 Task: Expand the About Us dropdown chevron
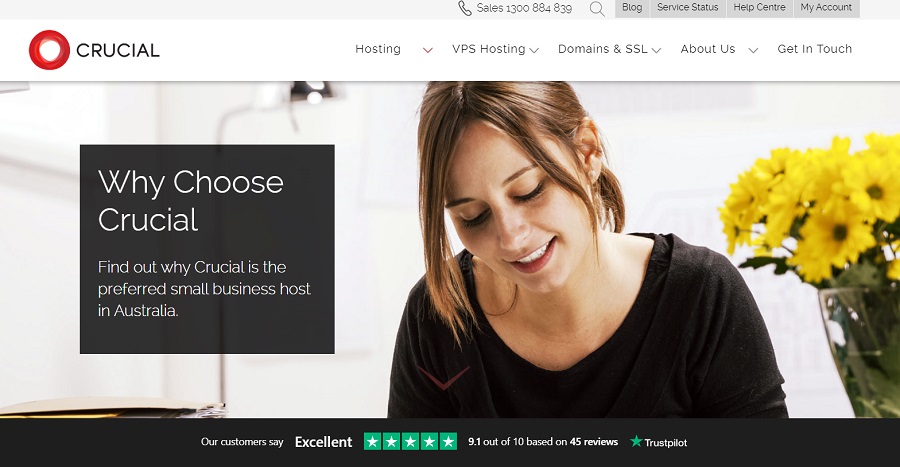(754, 50)
